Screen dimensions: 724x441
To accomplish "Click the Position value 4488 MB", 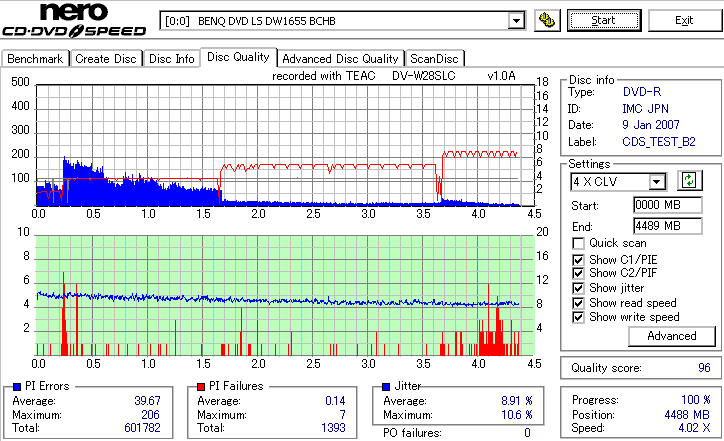I will pyautogui.click(x=687, y=415).
